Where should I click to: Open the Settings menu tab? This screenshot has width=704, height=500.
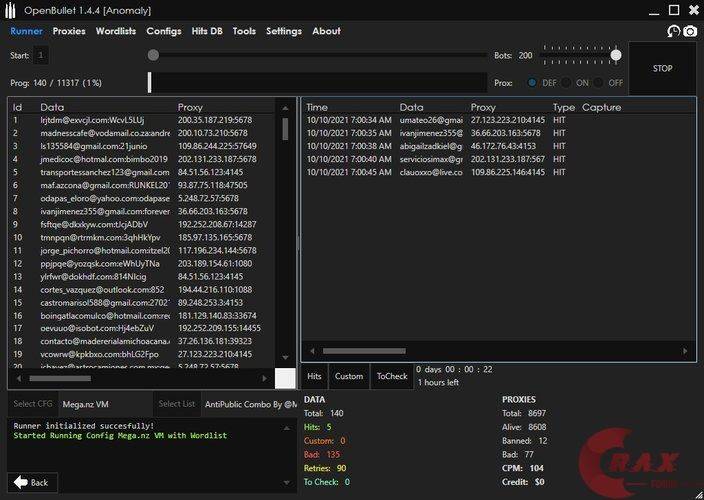pos(283,31)
